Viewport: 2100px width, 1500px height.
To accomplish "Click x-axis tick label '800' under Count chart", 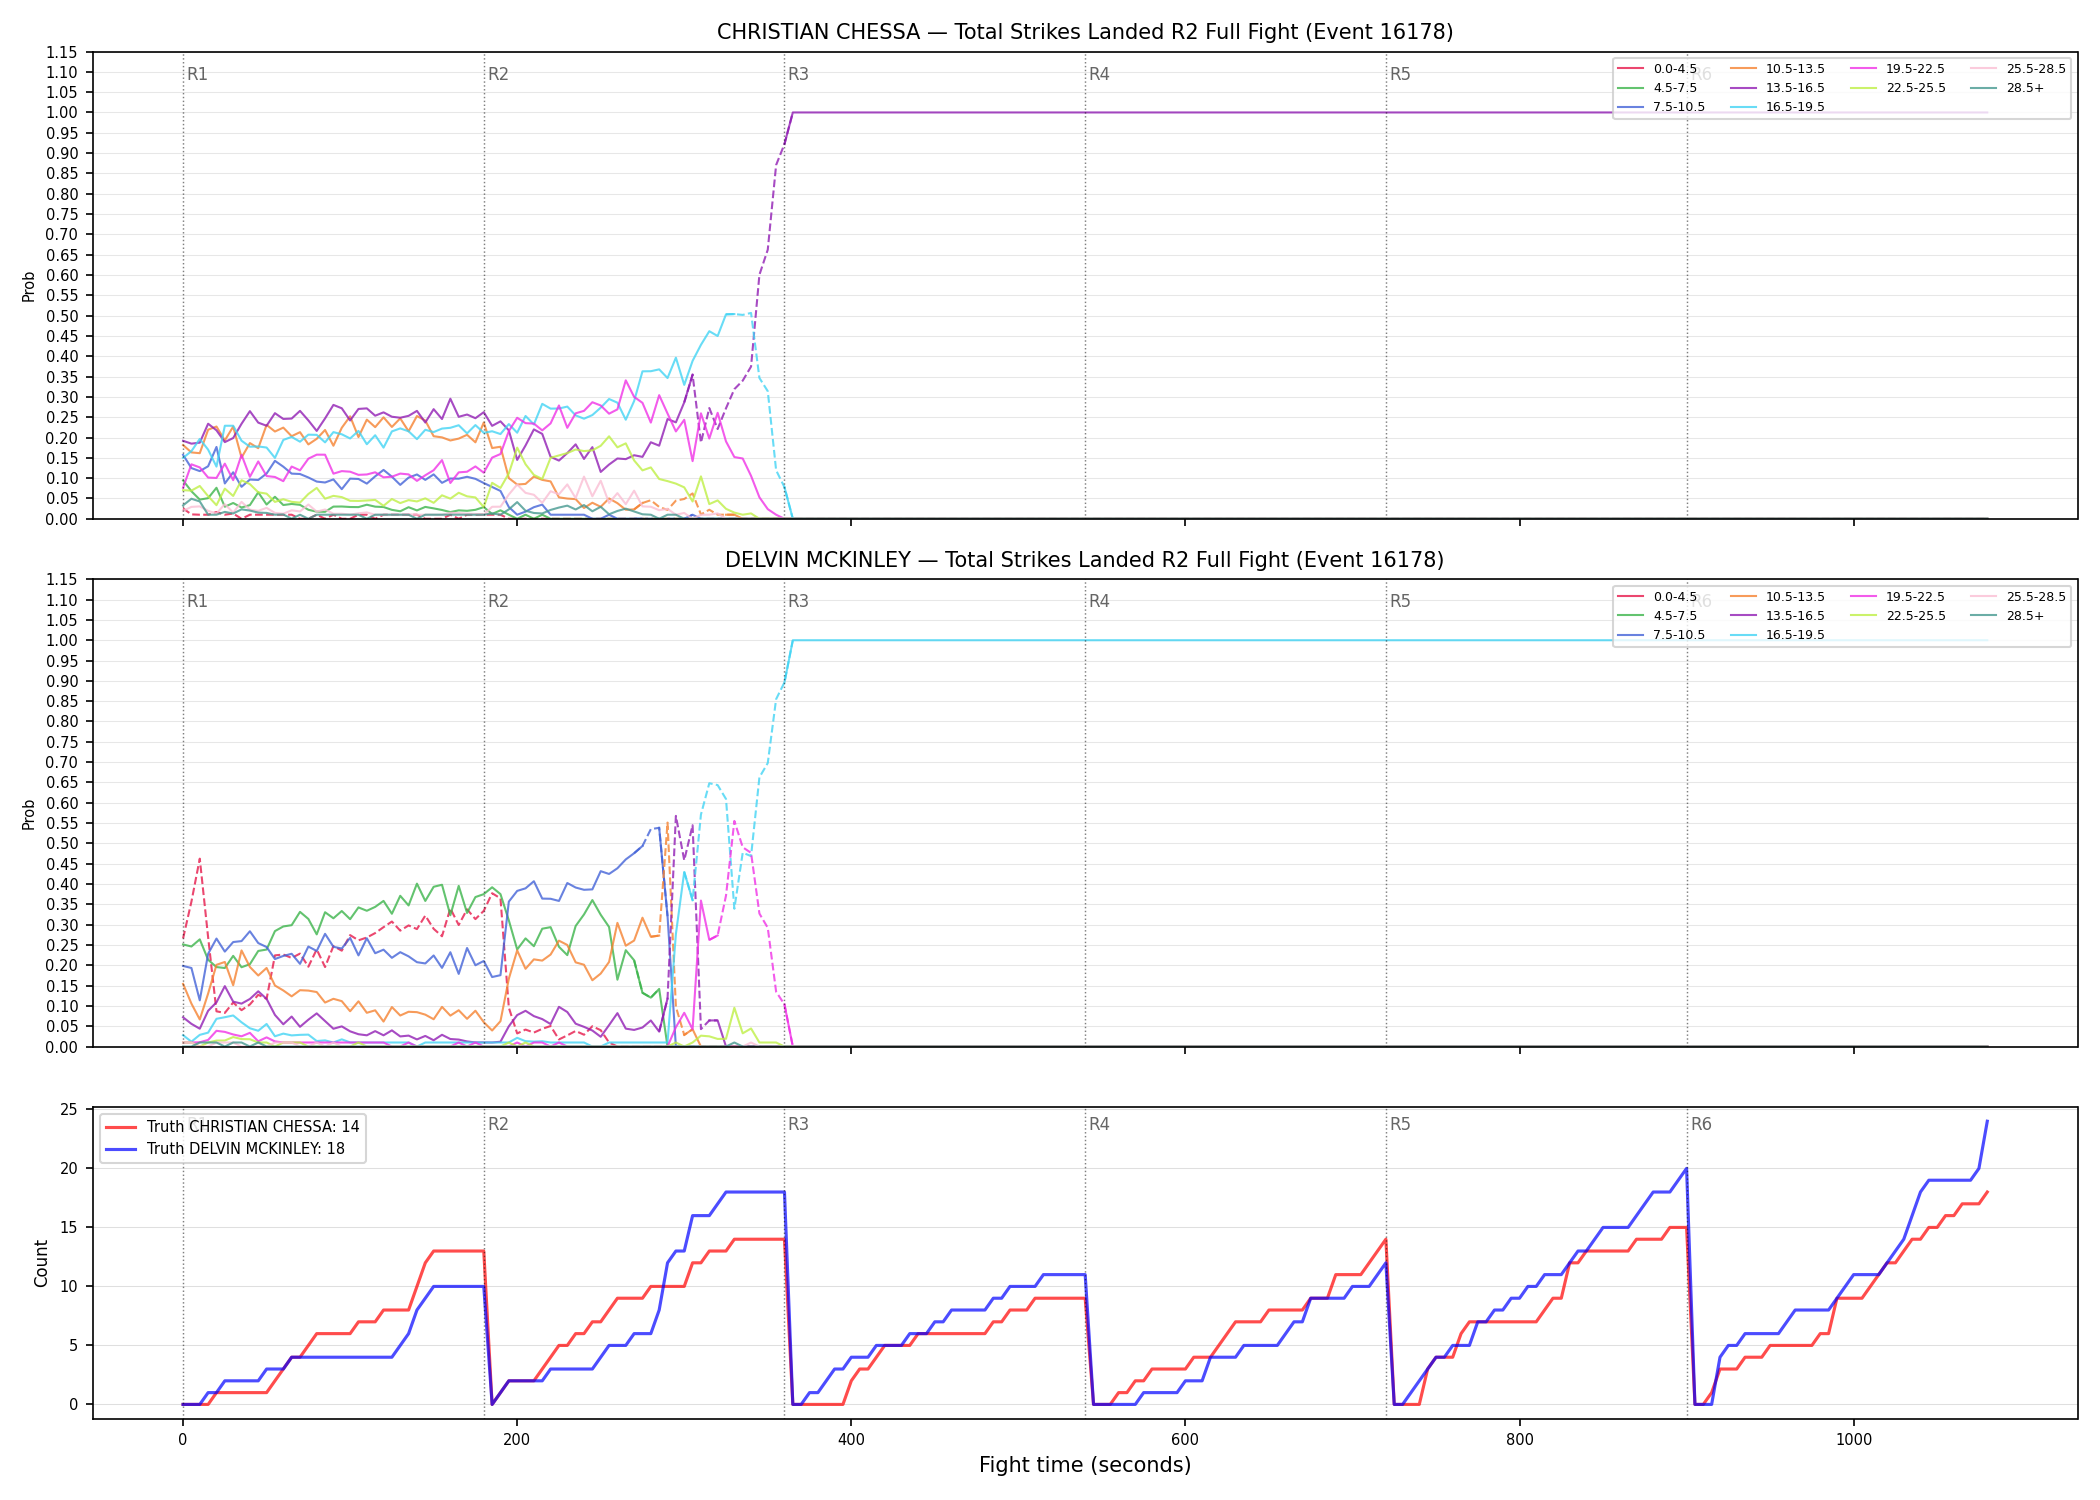I will pyautogui.click(x=1520, y=1440).
